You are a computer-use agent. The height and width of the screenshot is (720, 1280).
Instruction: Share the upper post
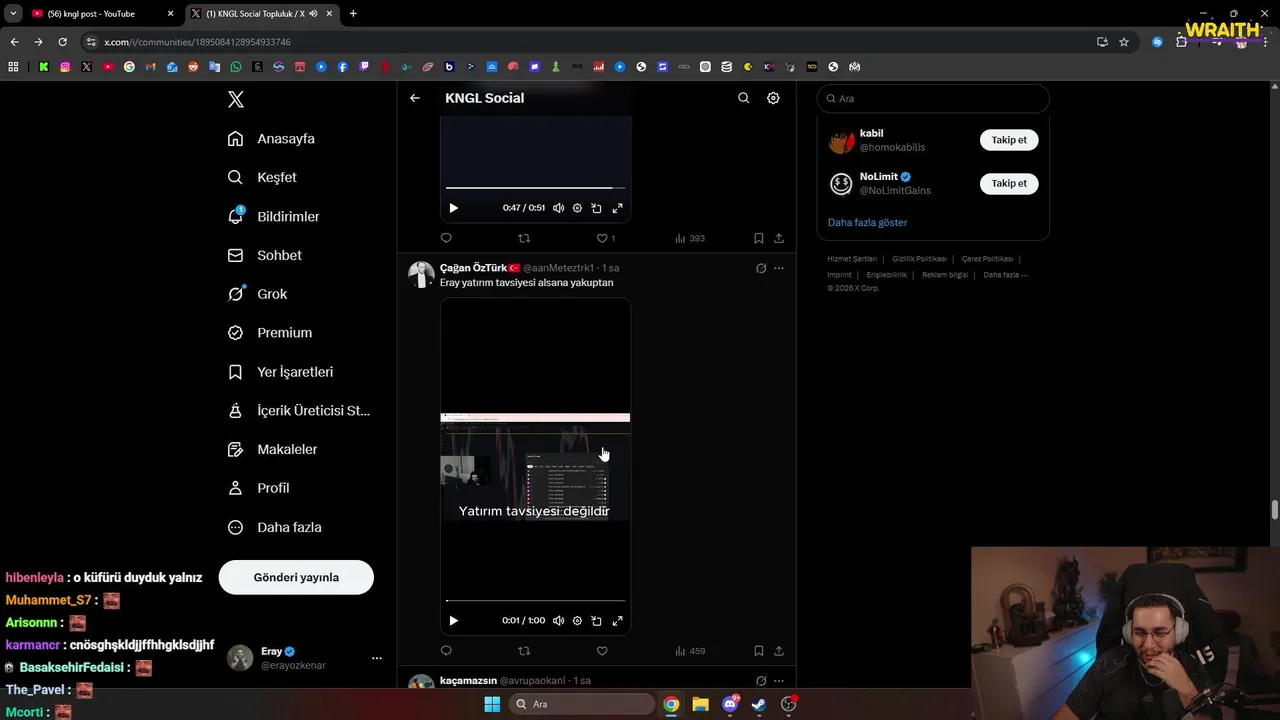click(779, 238)
